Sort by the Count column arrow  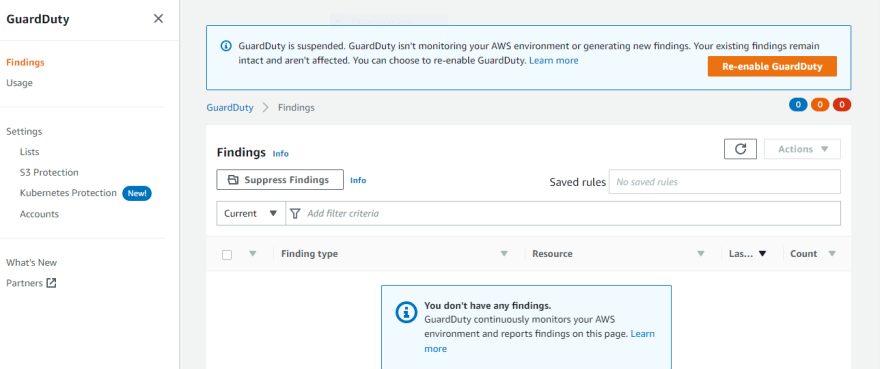pyautogui.click(x=832, y=254)
